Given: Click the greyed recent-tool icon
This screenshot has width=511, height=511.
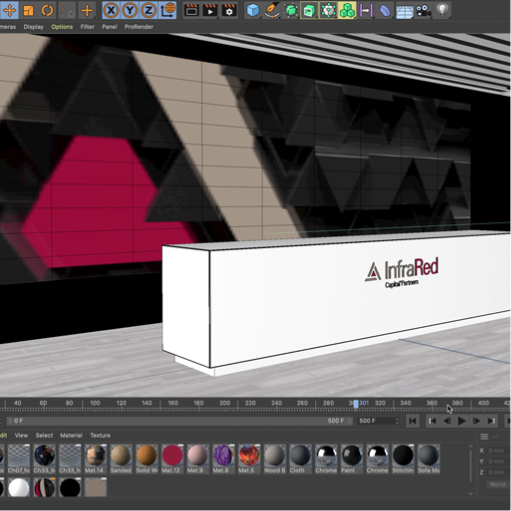Looking at the screenshot, I should tap(67, 10).
